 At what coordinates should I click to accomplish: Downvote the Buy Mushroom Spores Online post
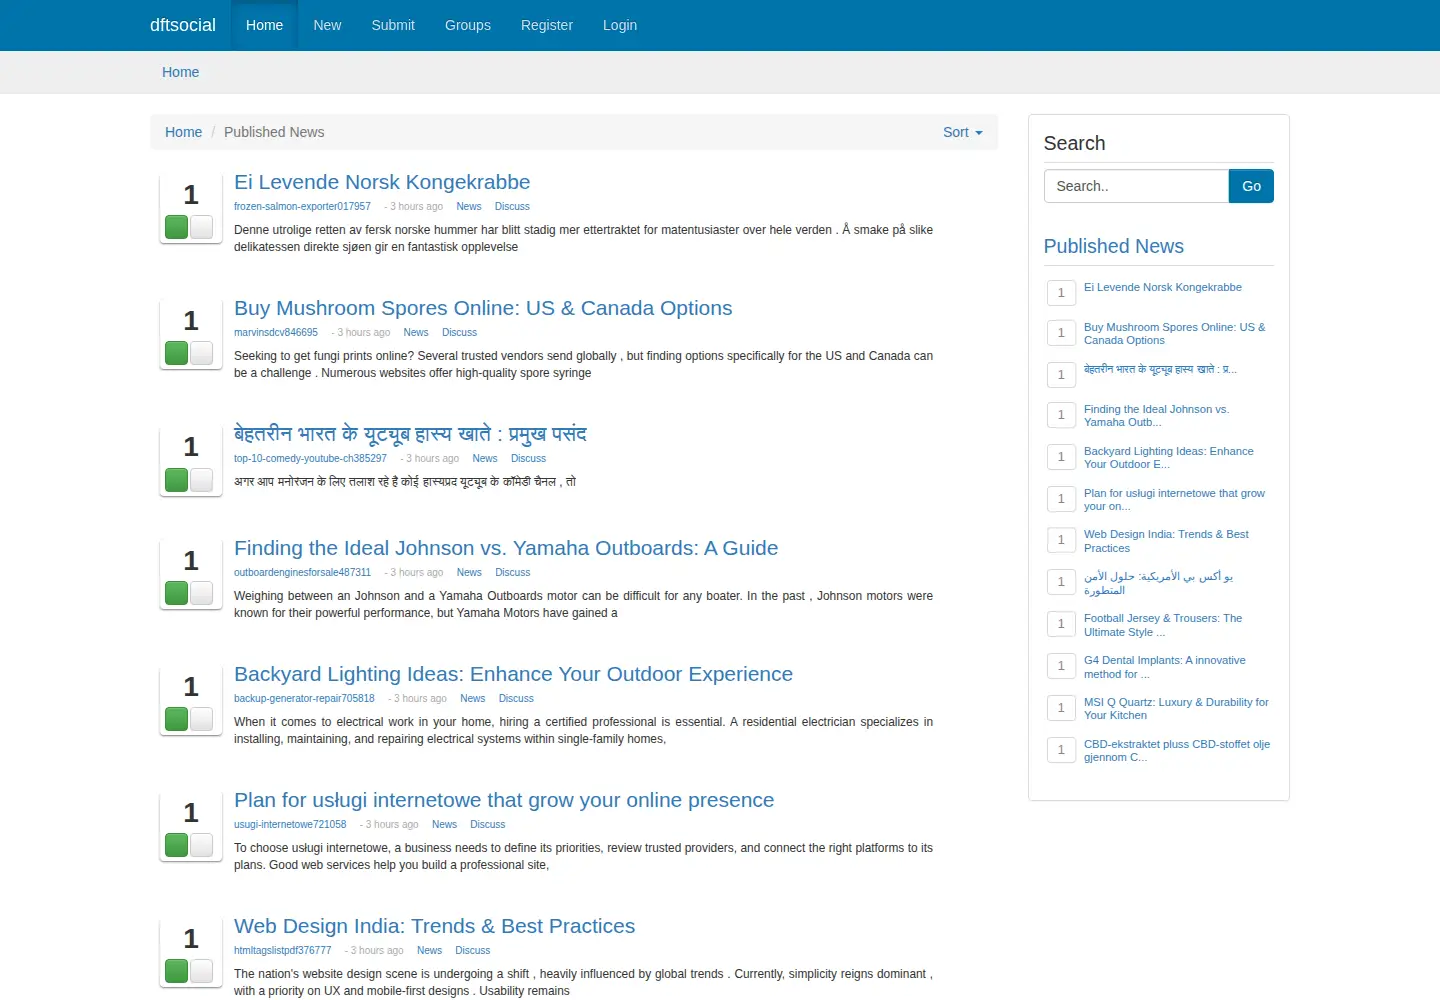(x=201, y=353)
